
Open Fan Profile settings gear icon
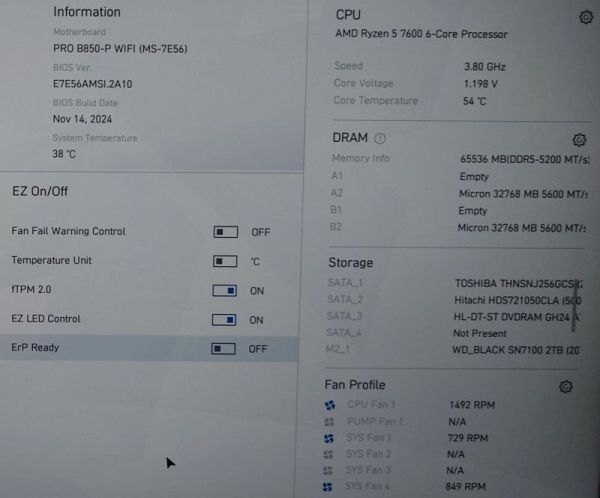tap(566, 386)
